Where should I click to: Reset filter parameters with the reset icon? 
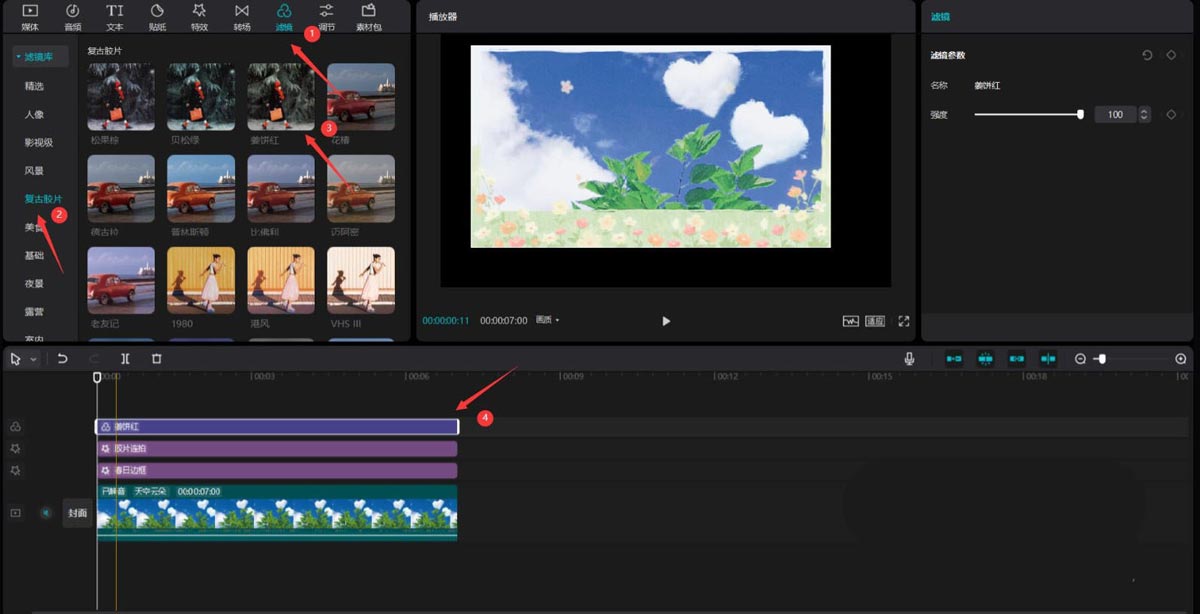(x=1147, y=55)
